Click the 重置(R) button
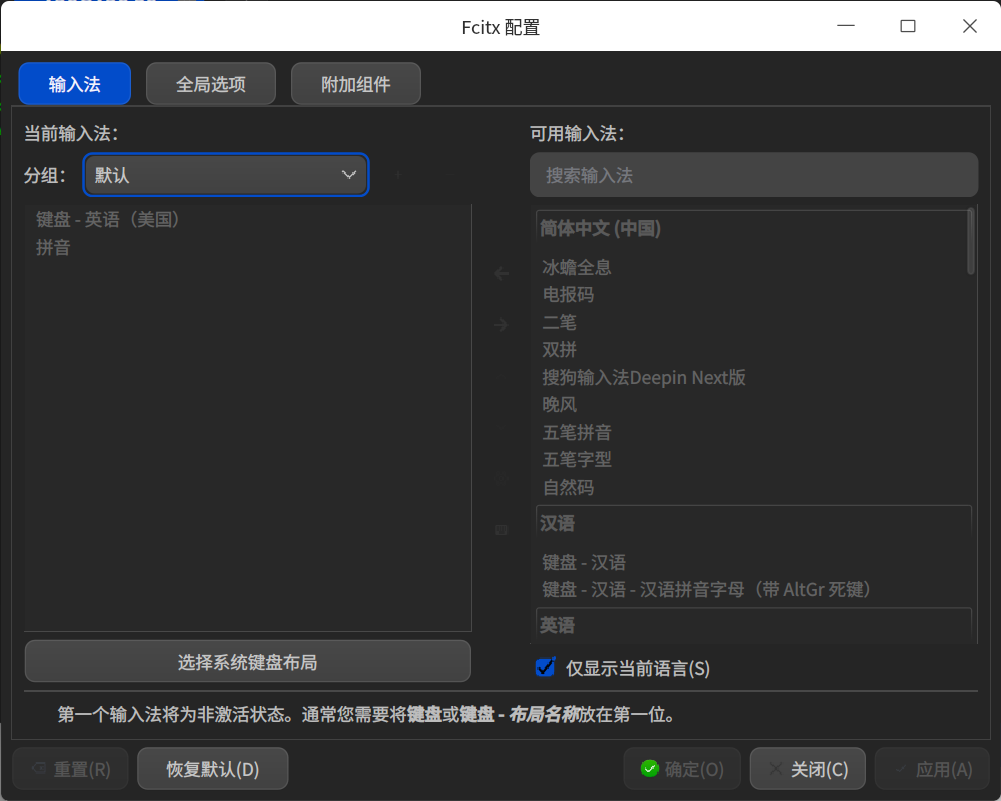The height and width of the screenshot is (801, 1001). click(71, 769)
